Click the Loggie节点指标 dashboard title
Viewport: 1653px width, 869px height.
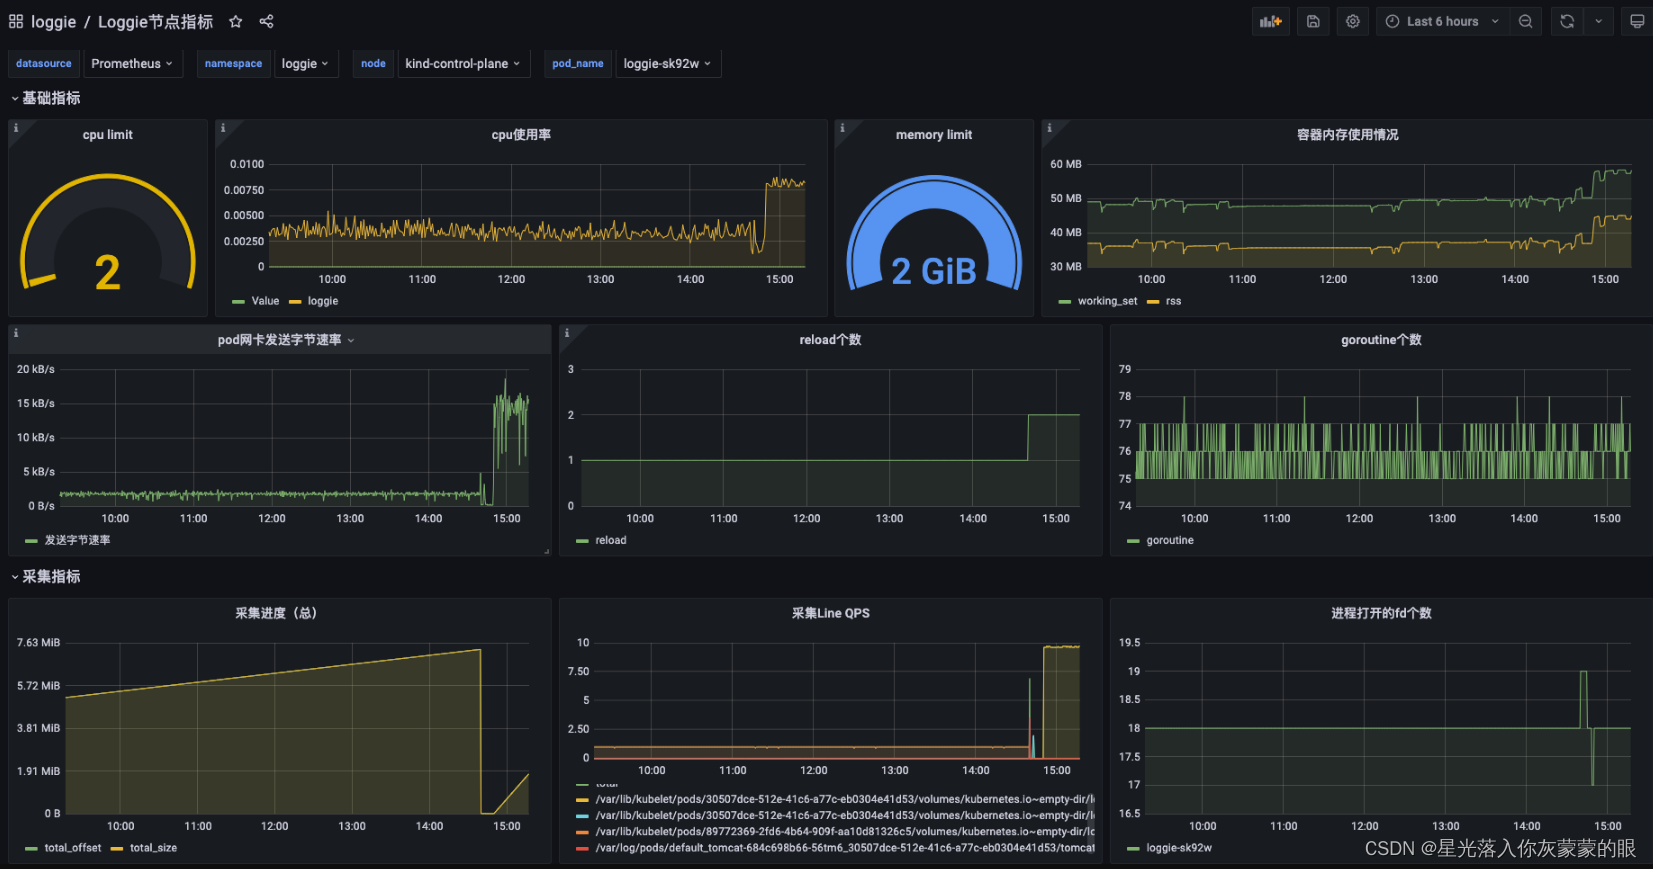click(155, 22)
